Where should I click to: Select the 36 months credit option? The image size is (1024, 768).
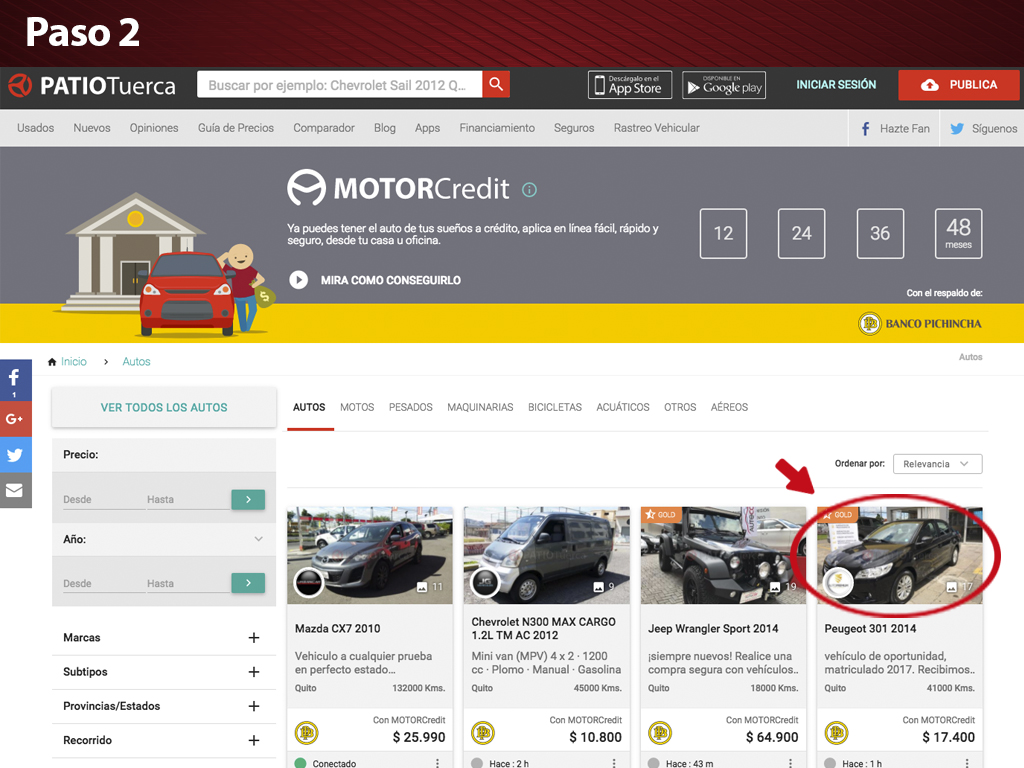pyautogui.click(x=880, y=233)
